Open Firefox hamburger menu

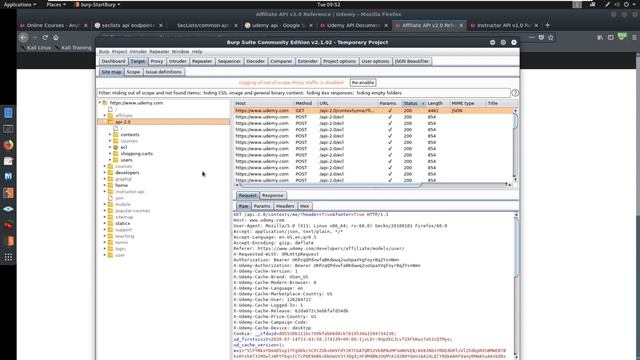(634, 37)
